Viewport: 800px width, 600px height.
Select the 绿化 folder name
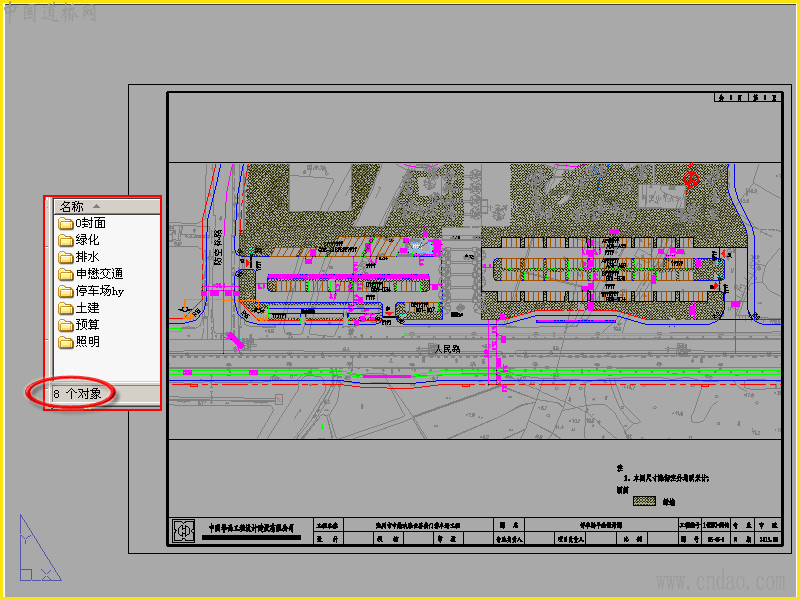pyautogui.click(x=87, y=240)
